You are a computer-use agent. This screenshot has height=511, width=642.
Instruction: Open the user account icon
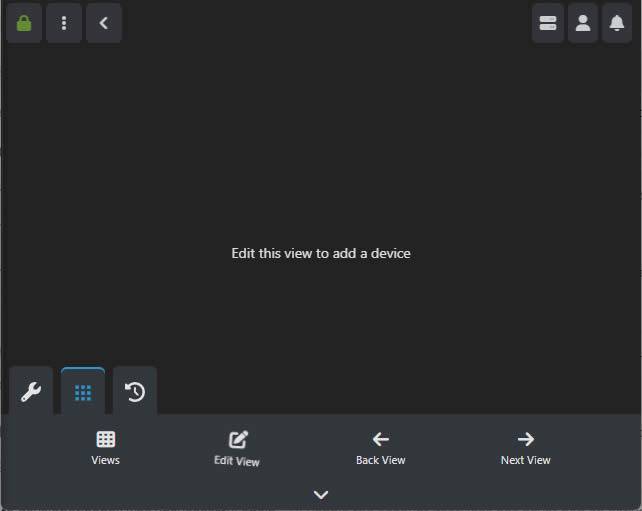(x=583, y=23)
